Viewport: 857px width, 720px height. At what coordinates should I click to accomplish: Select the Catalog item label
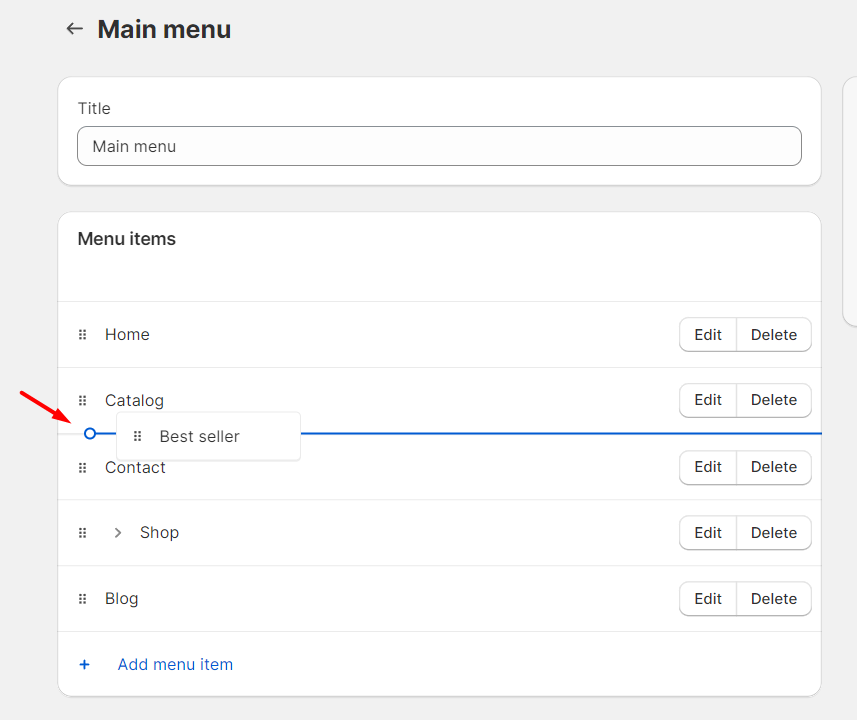point(134,400)
